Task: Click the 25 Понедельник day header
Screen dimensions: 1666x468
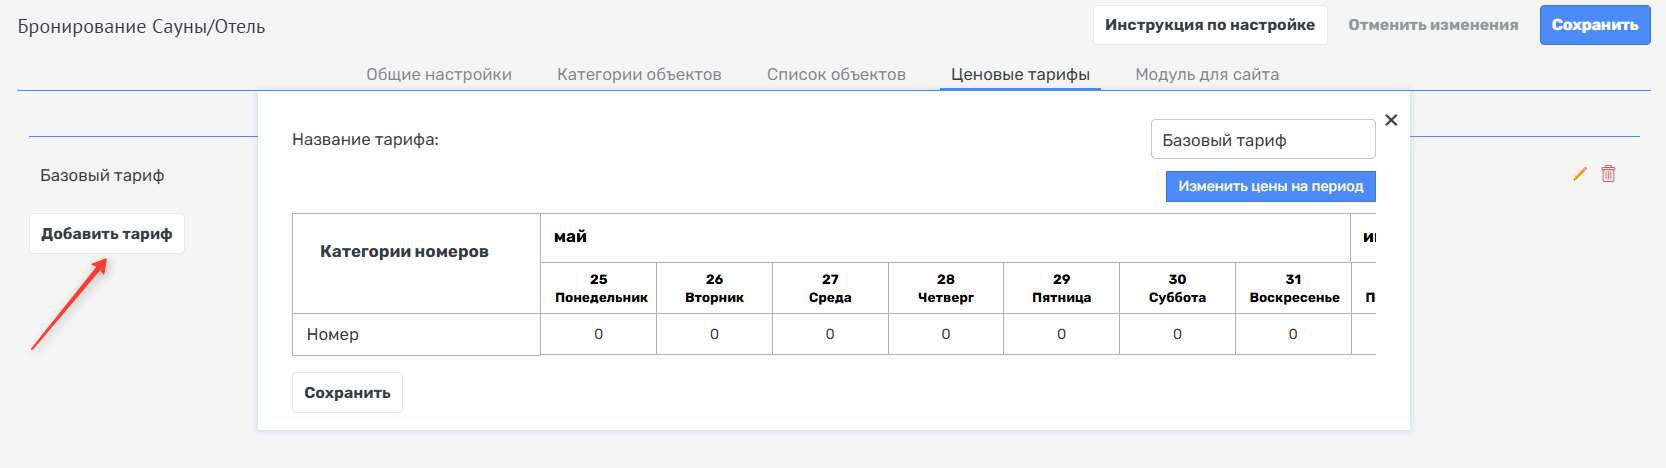Action: 599,288
